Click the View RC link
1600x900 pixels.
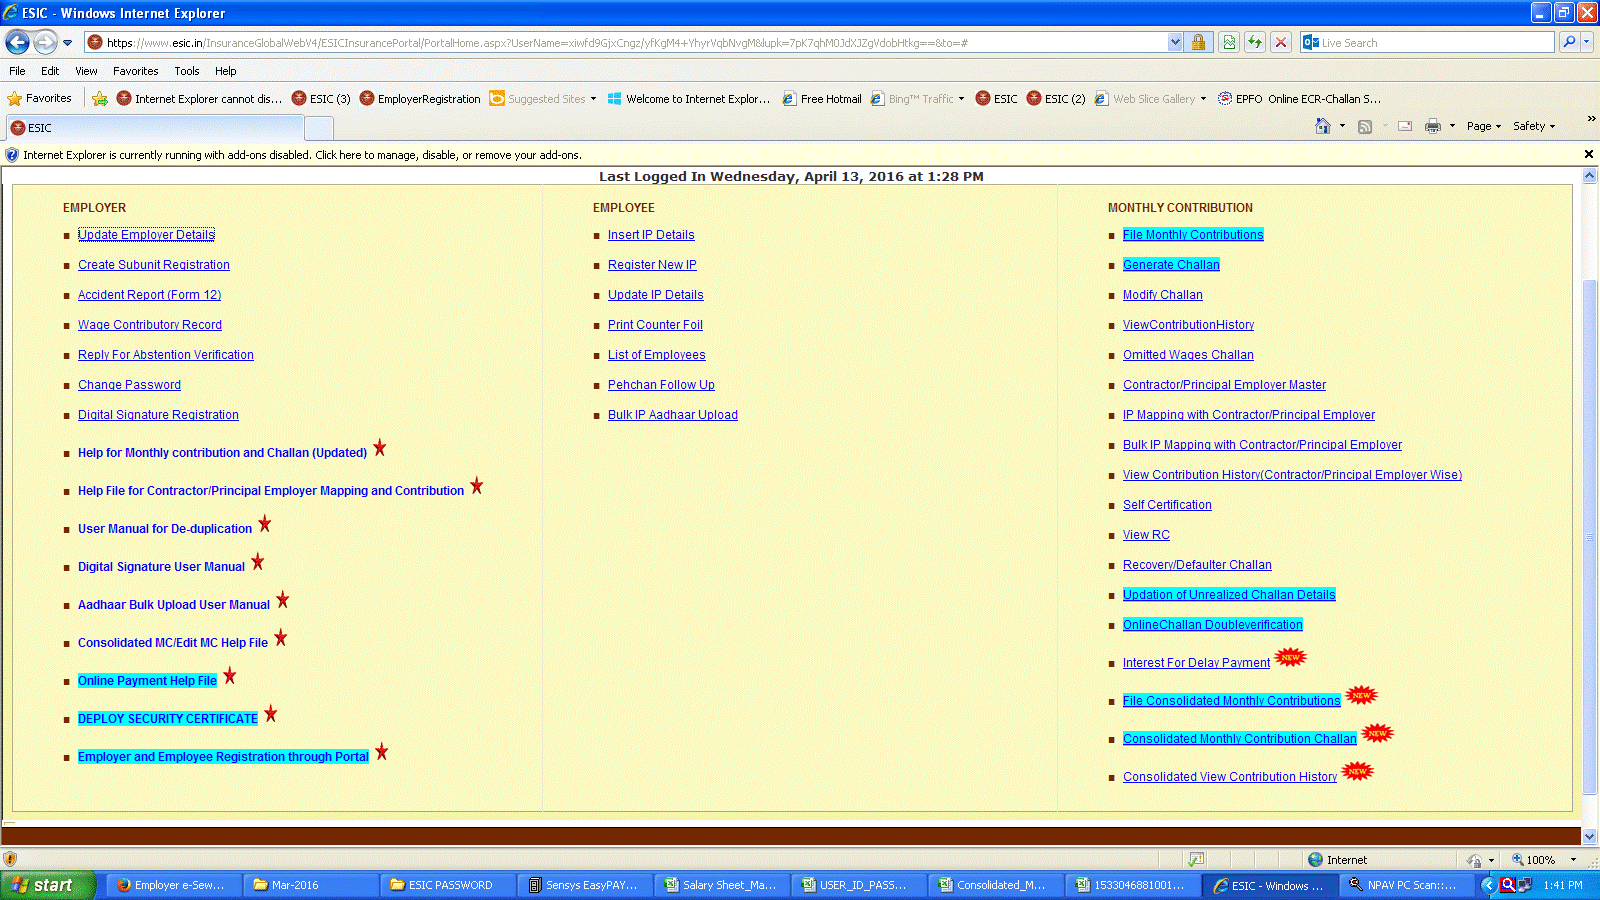tap(1146, 535)
